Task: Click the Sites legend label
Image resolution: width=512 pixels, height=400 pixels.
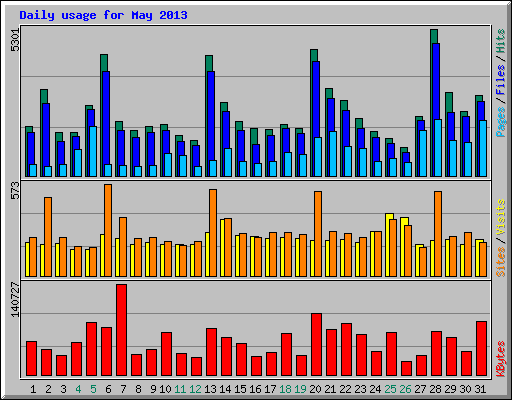Action: point(501,262)
